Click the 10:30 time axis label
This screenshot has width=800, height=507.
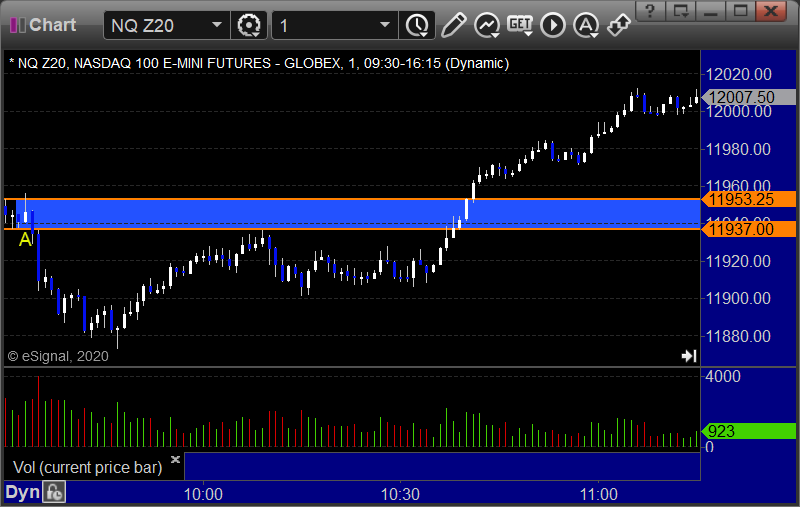pos(400,494)
